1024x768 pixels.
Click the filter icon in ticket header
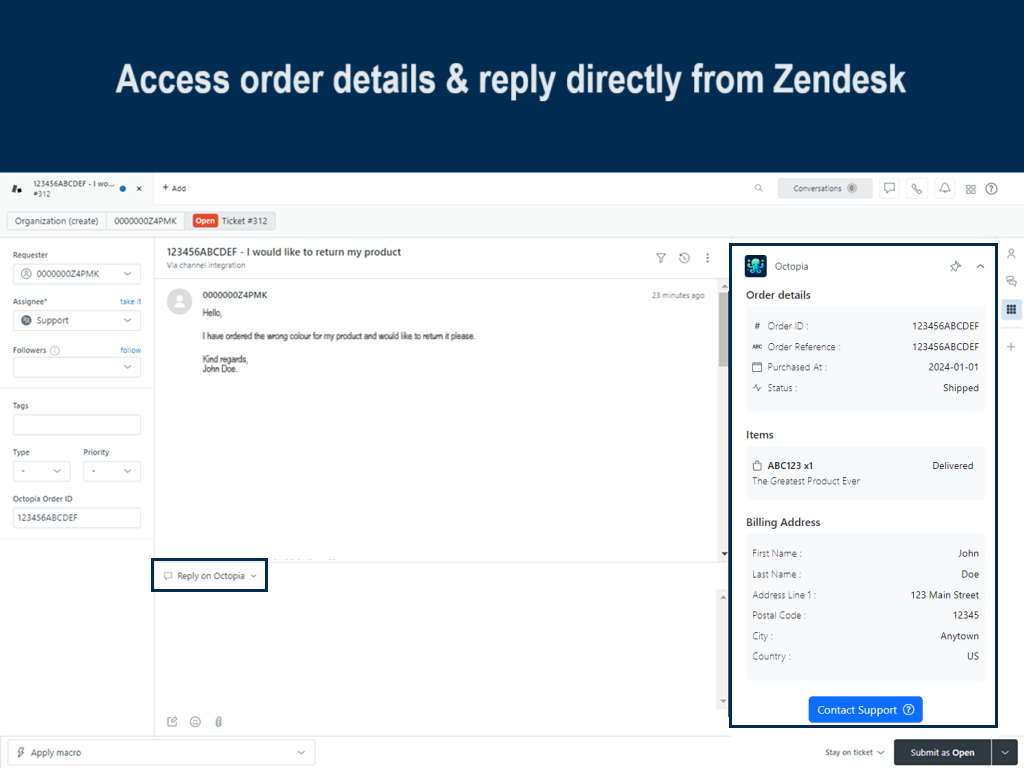coord(660,258)
